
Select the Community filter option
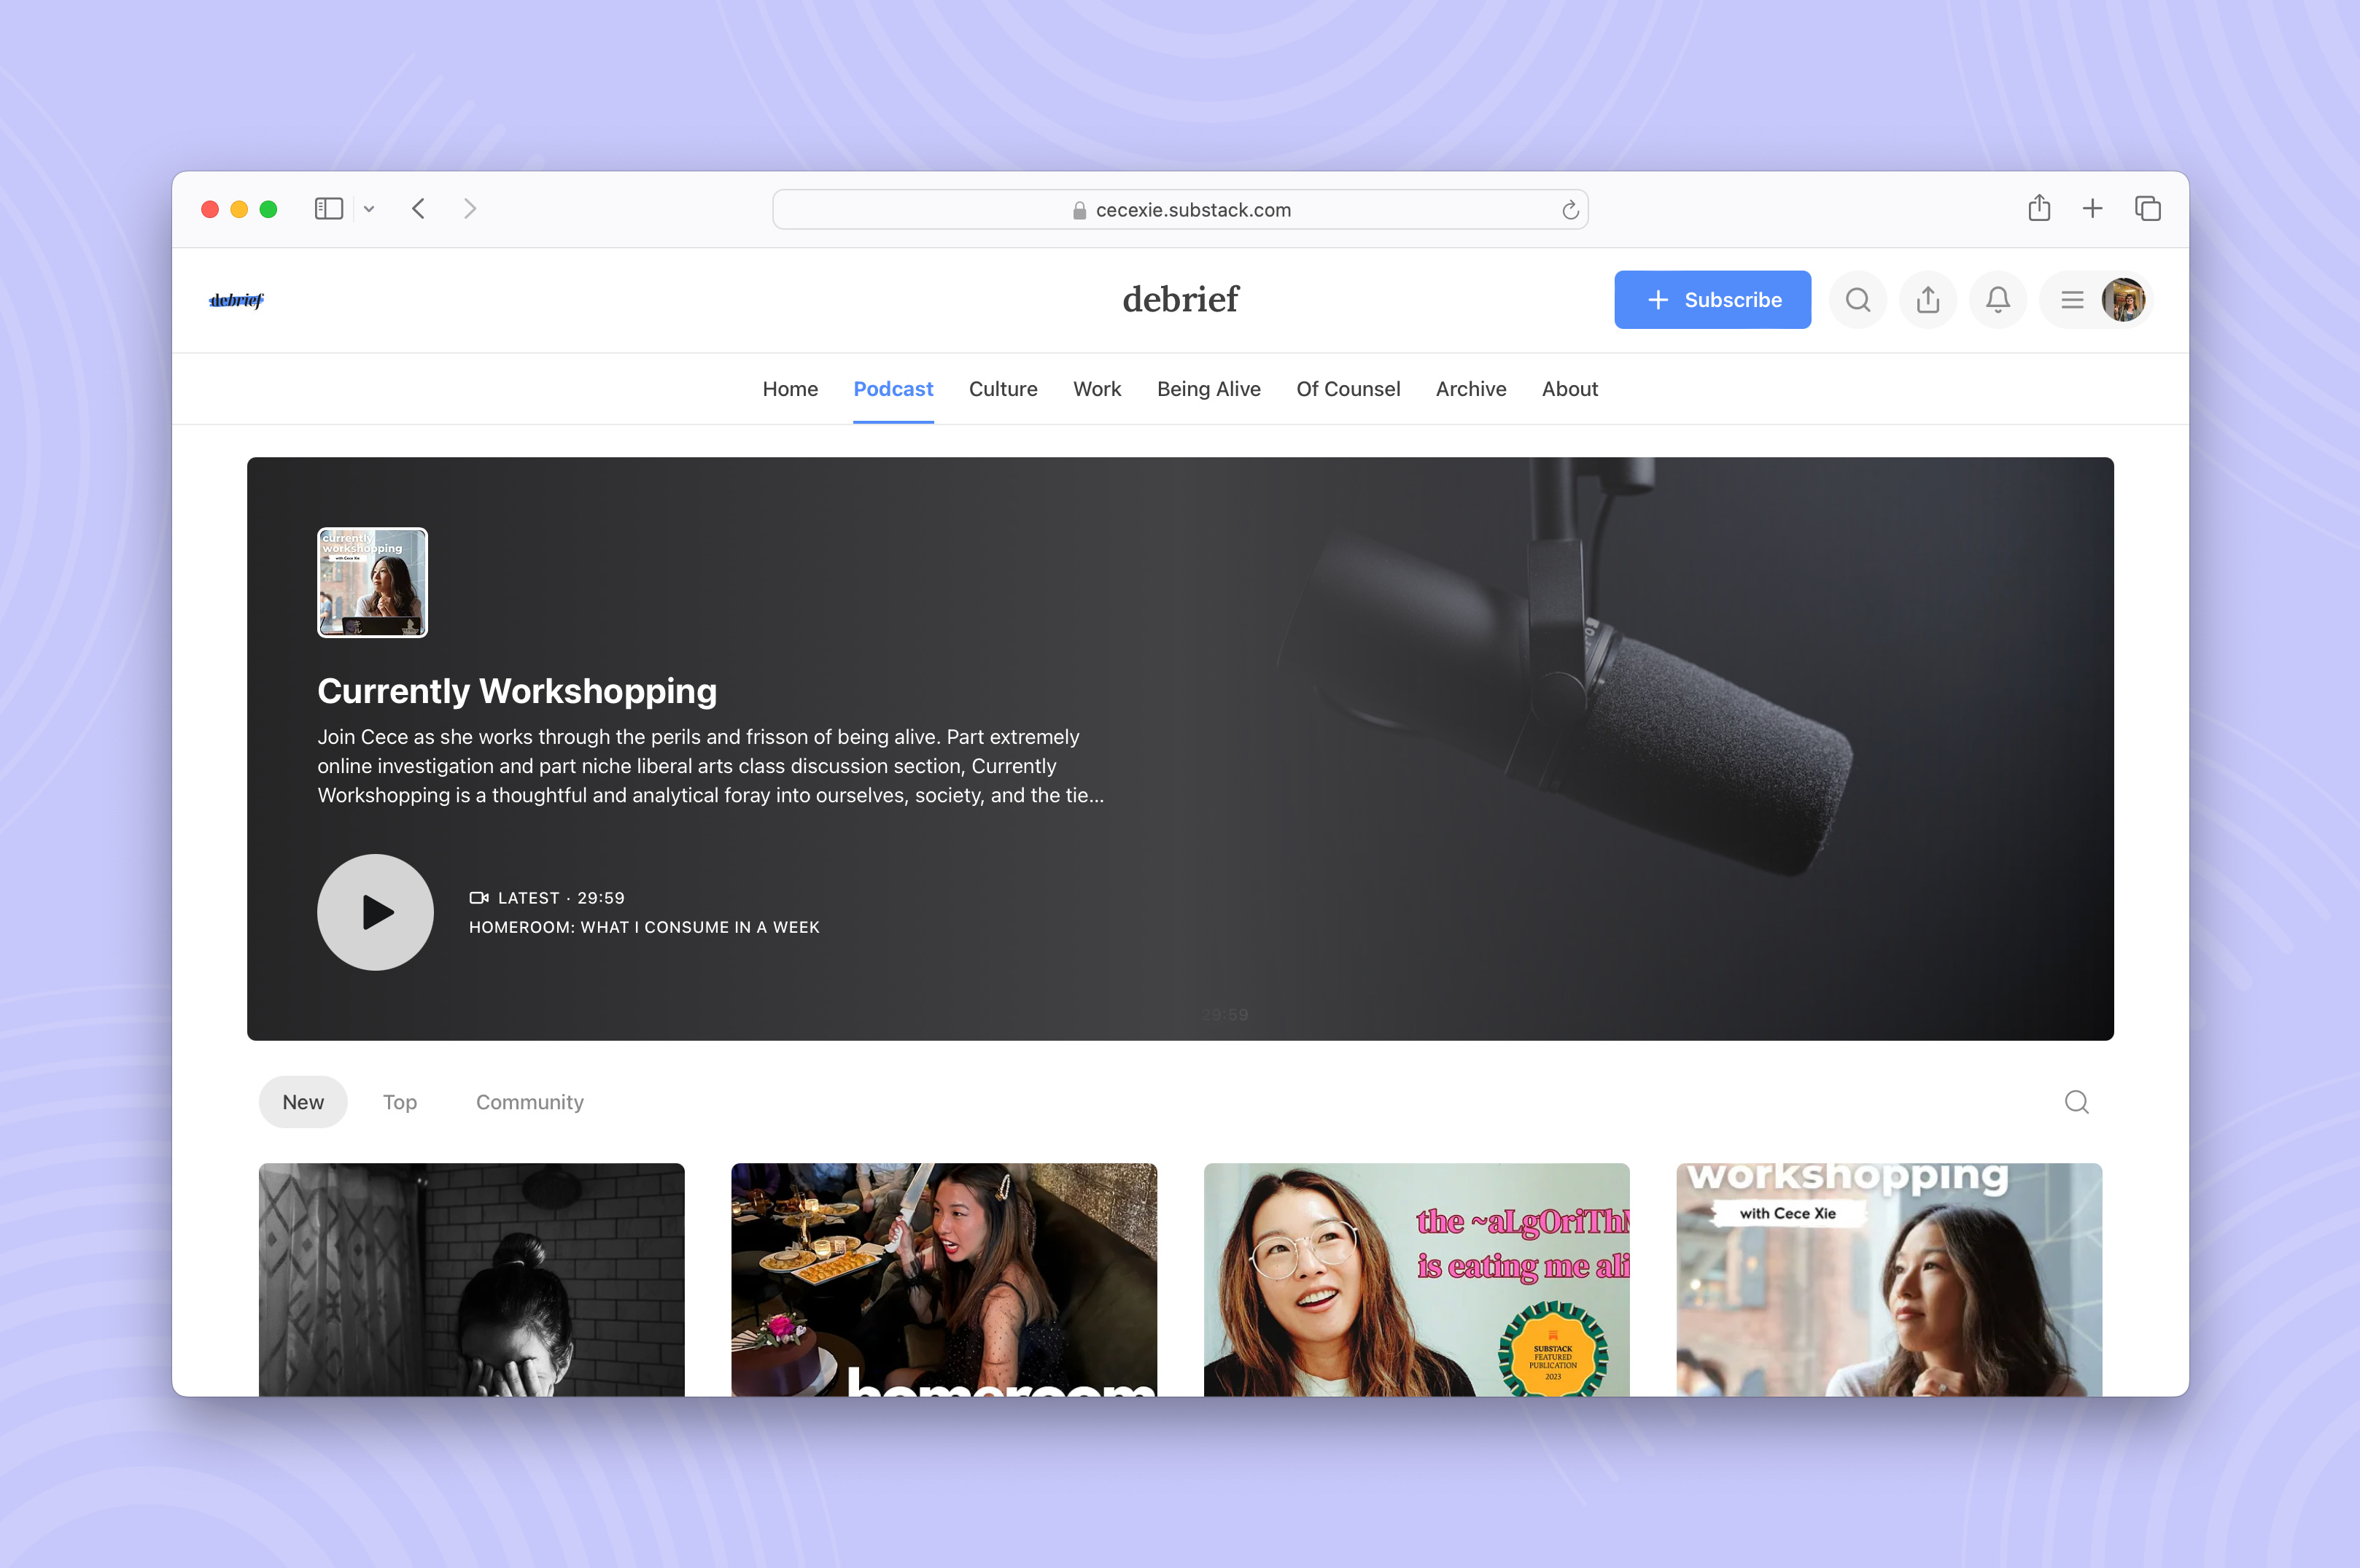tap(530, 1101)
